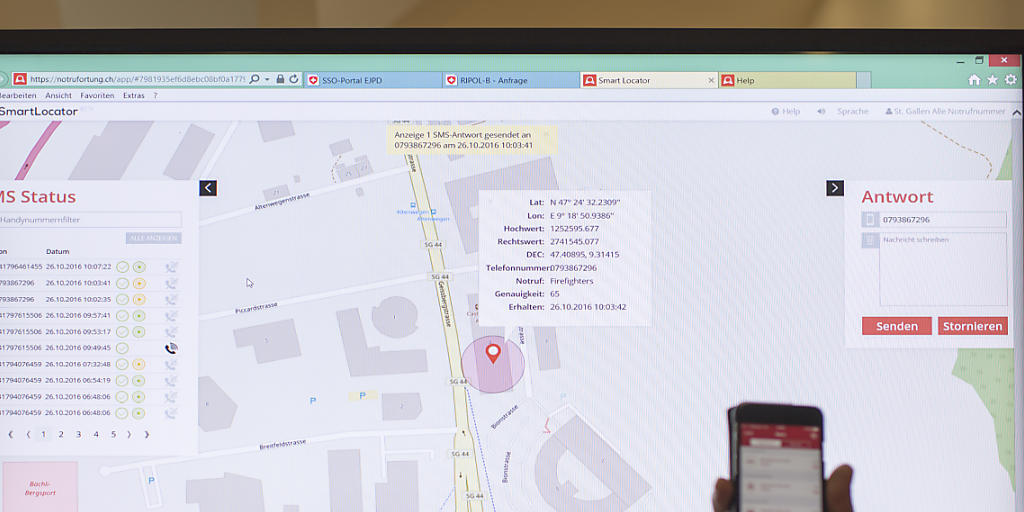Open the Ansicht menu
The height and width of the screenshot is (512, 1024).
point(58,95)
